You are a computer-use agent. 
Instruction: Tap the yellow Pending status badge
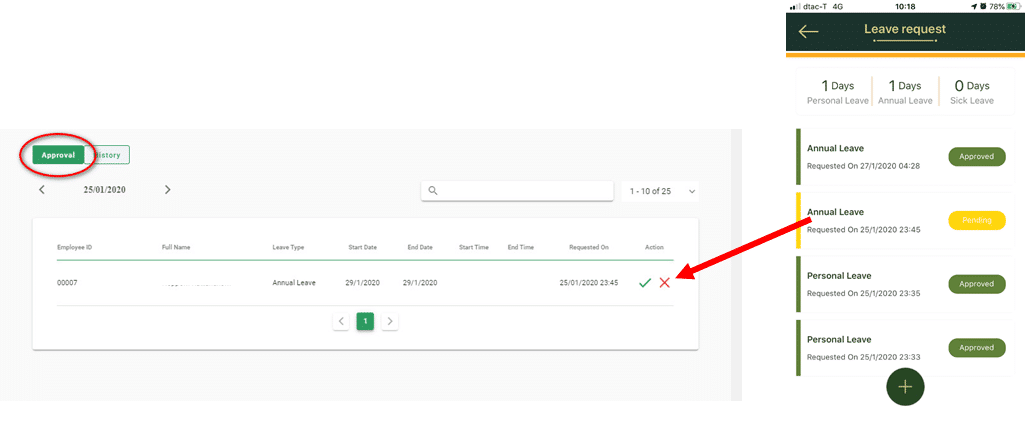pyautogui.click(x=976, y=220)
